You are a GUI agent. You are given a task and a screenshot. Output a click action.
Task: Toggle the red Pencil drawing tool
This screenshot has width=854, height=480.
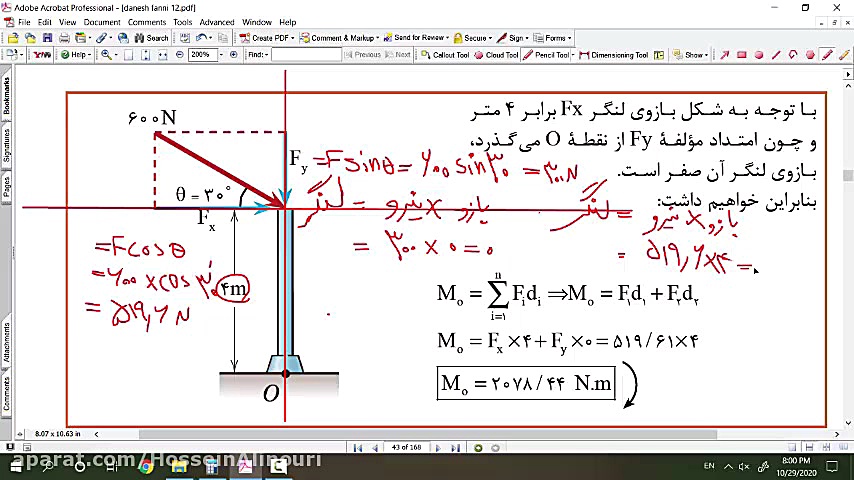(827, 55)
